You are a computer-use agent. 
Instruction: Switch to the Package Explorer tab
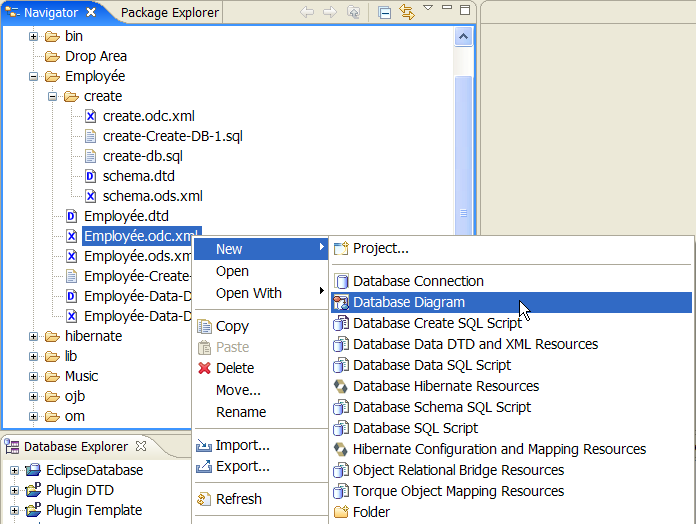point(170,12)
